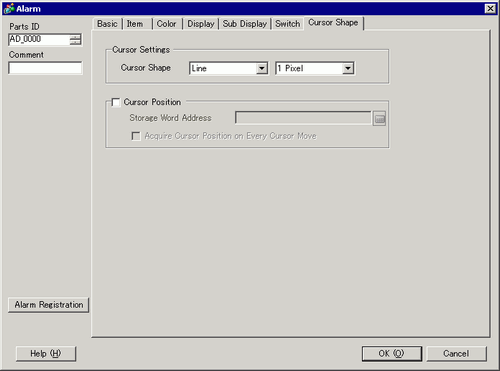Open the Sub Display tab
This screenshot has height=371, width=500.
245,24
